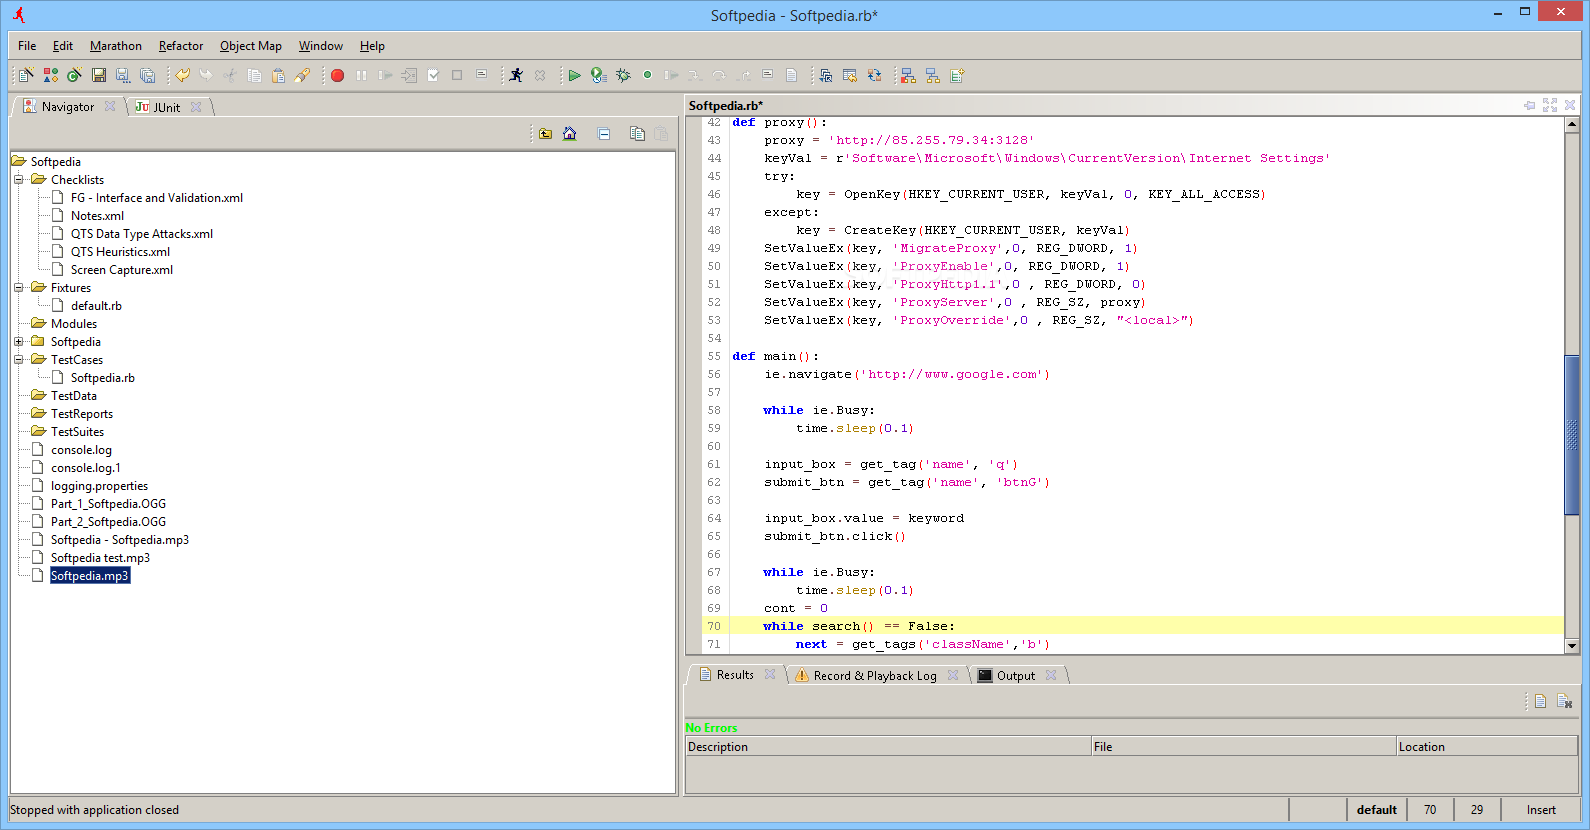Image resolution: width=1590 pixels, height=830 pixels.
Task: Close the Output tab
Action: [1051, 675]
